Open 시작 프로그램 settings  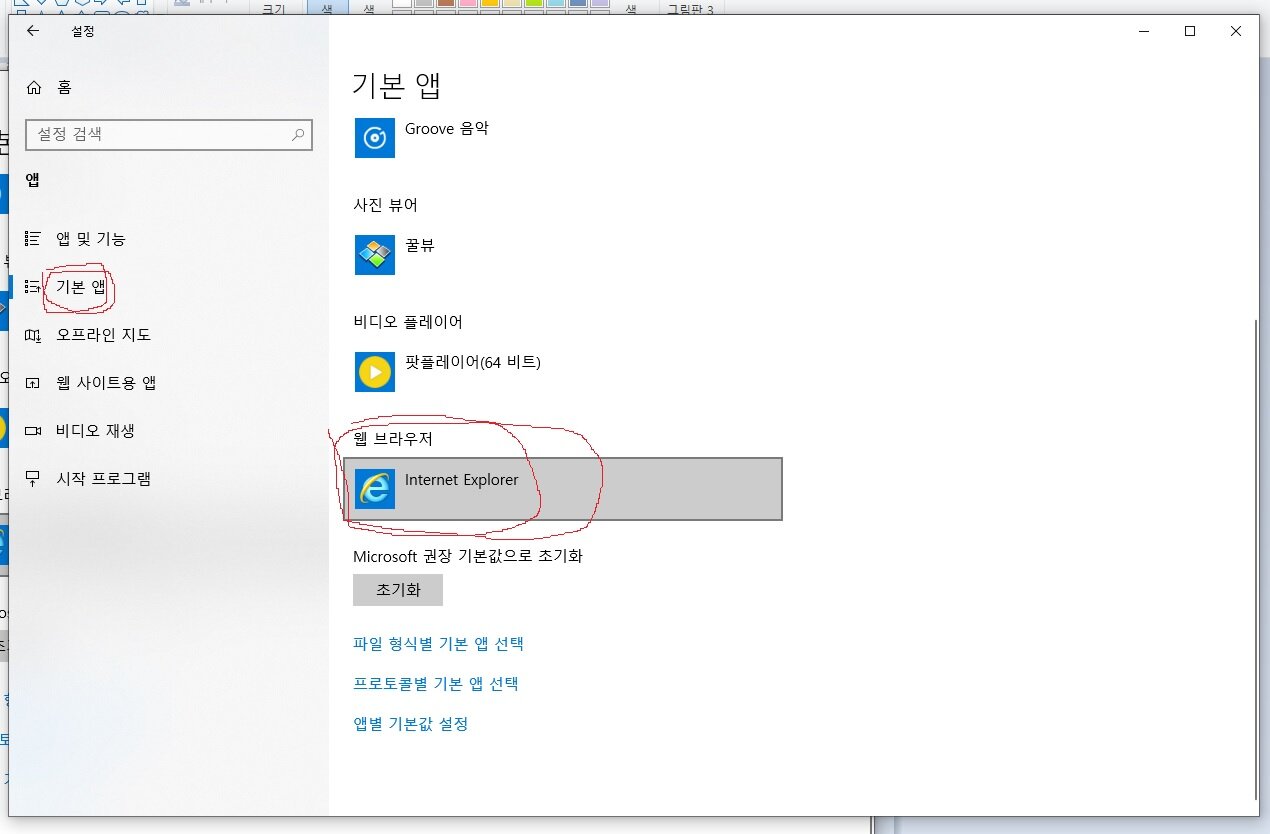103,479
